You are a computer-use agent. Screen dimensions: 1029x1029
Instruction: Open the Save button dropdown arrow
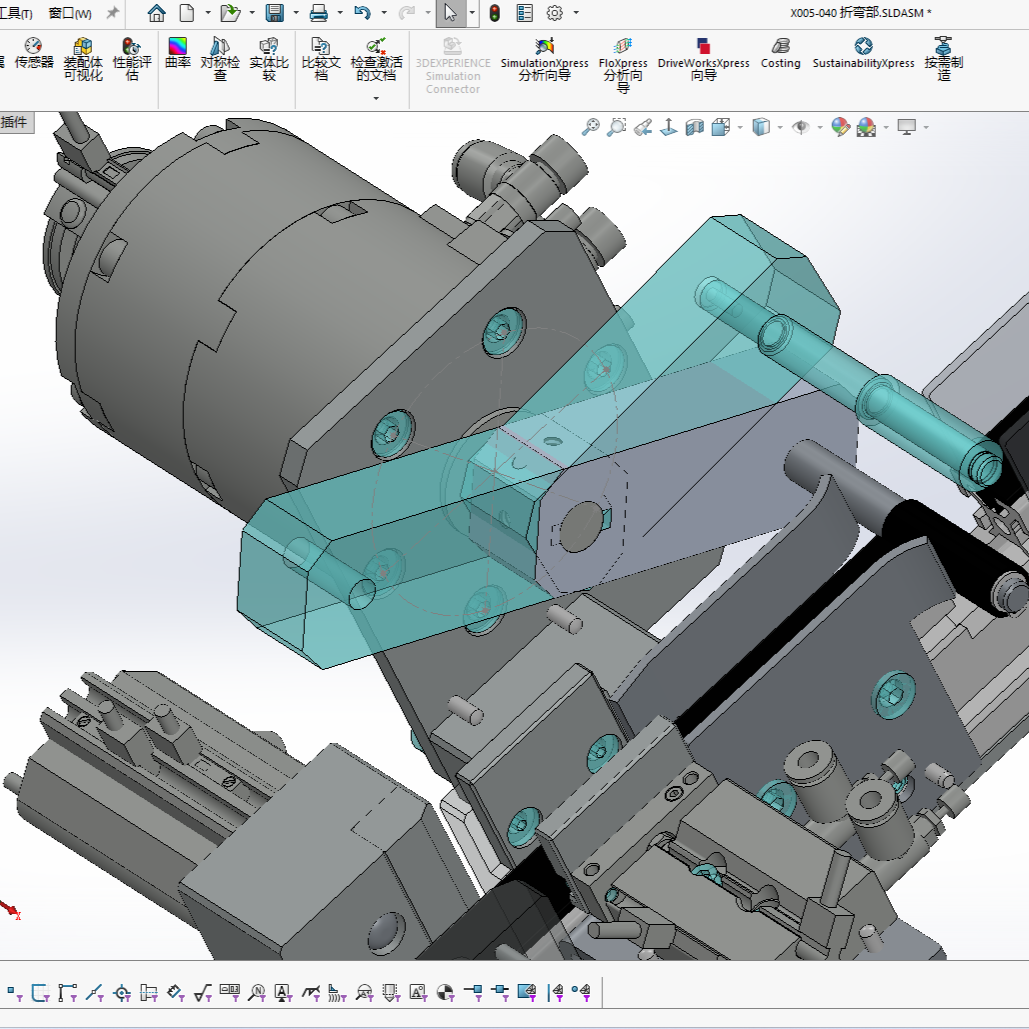click(295, 13)
